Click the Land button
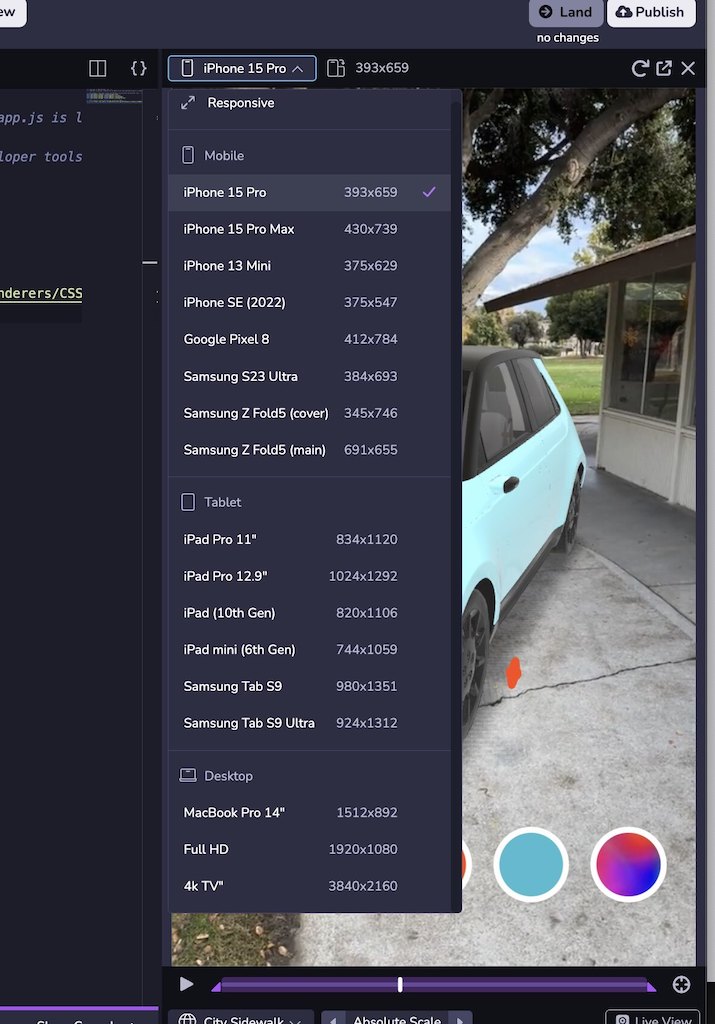The width and height of the screenshot is (715, 1024). tap(566, 12)
